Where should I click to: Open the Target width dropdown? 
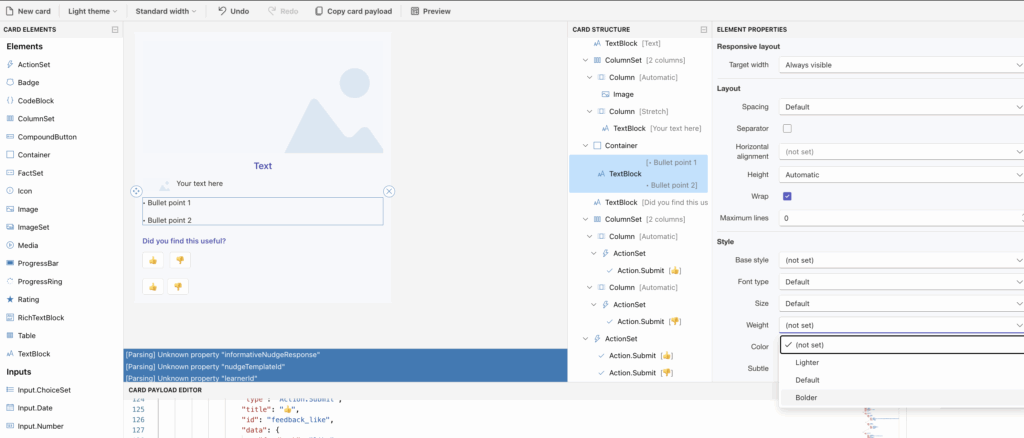click(x=901, y=65)
